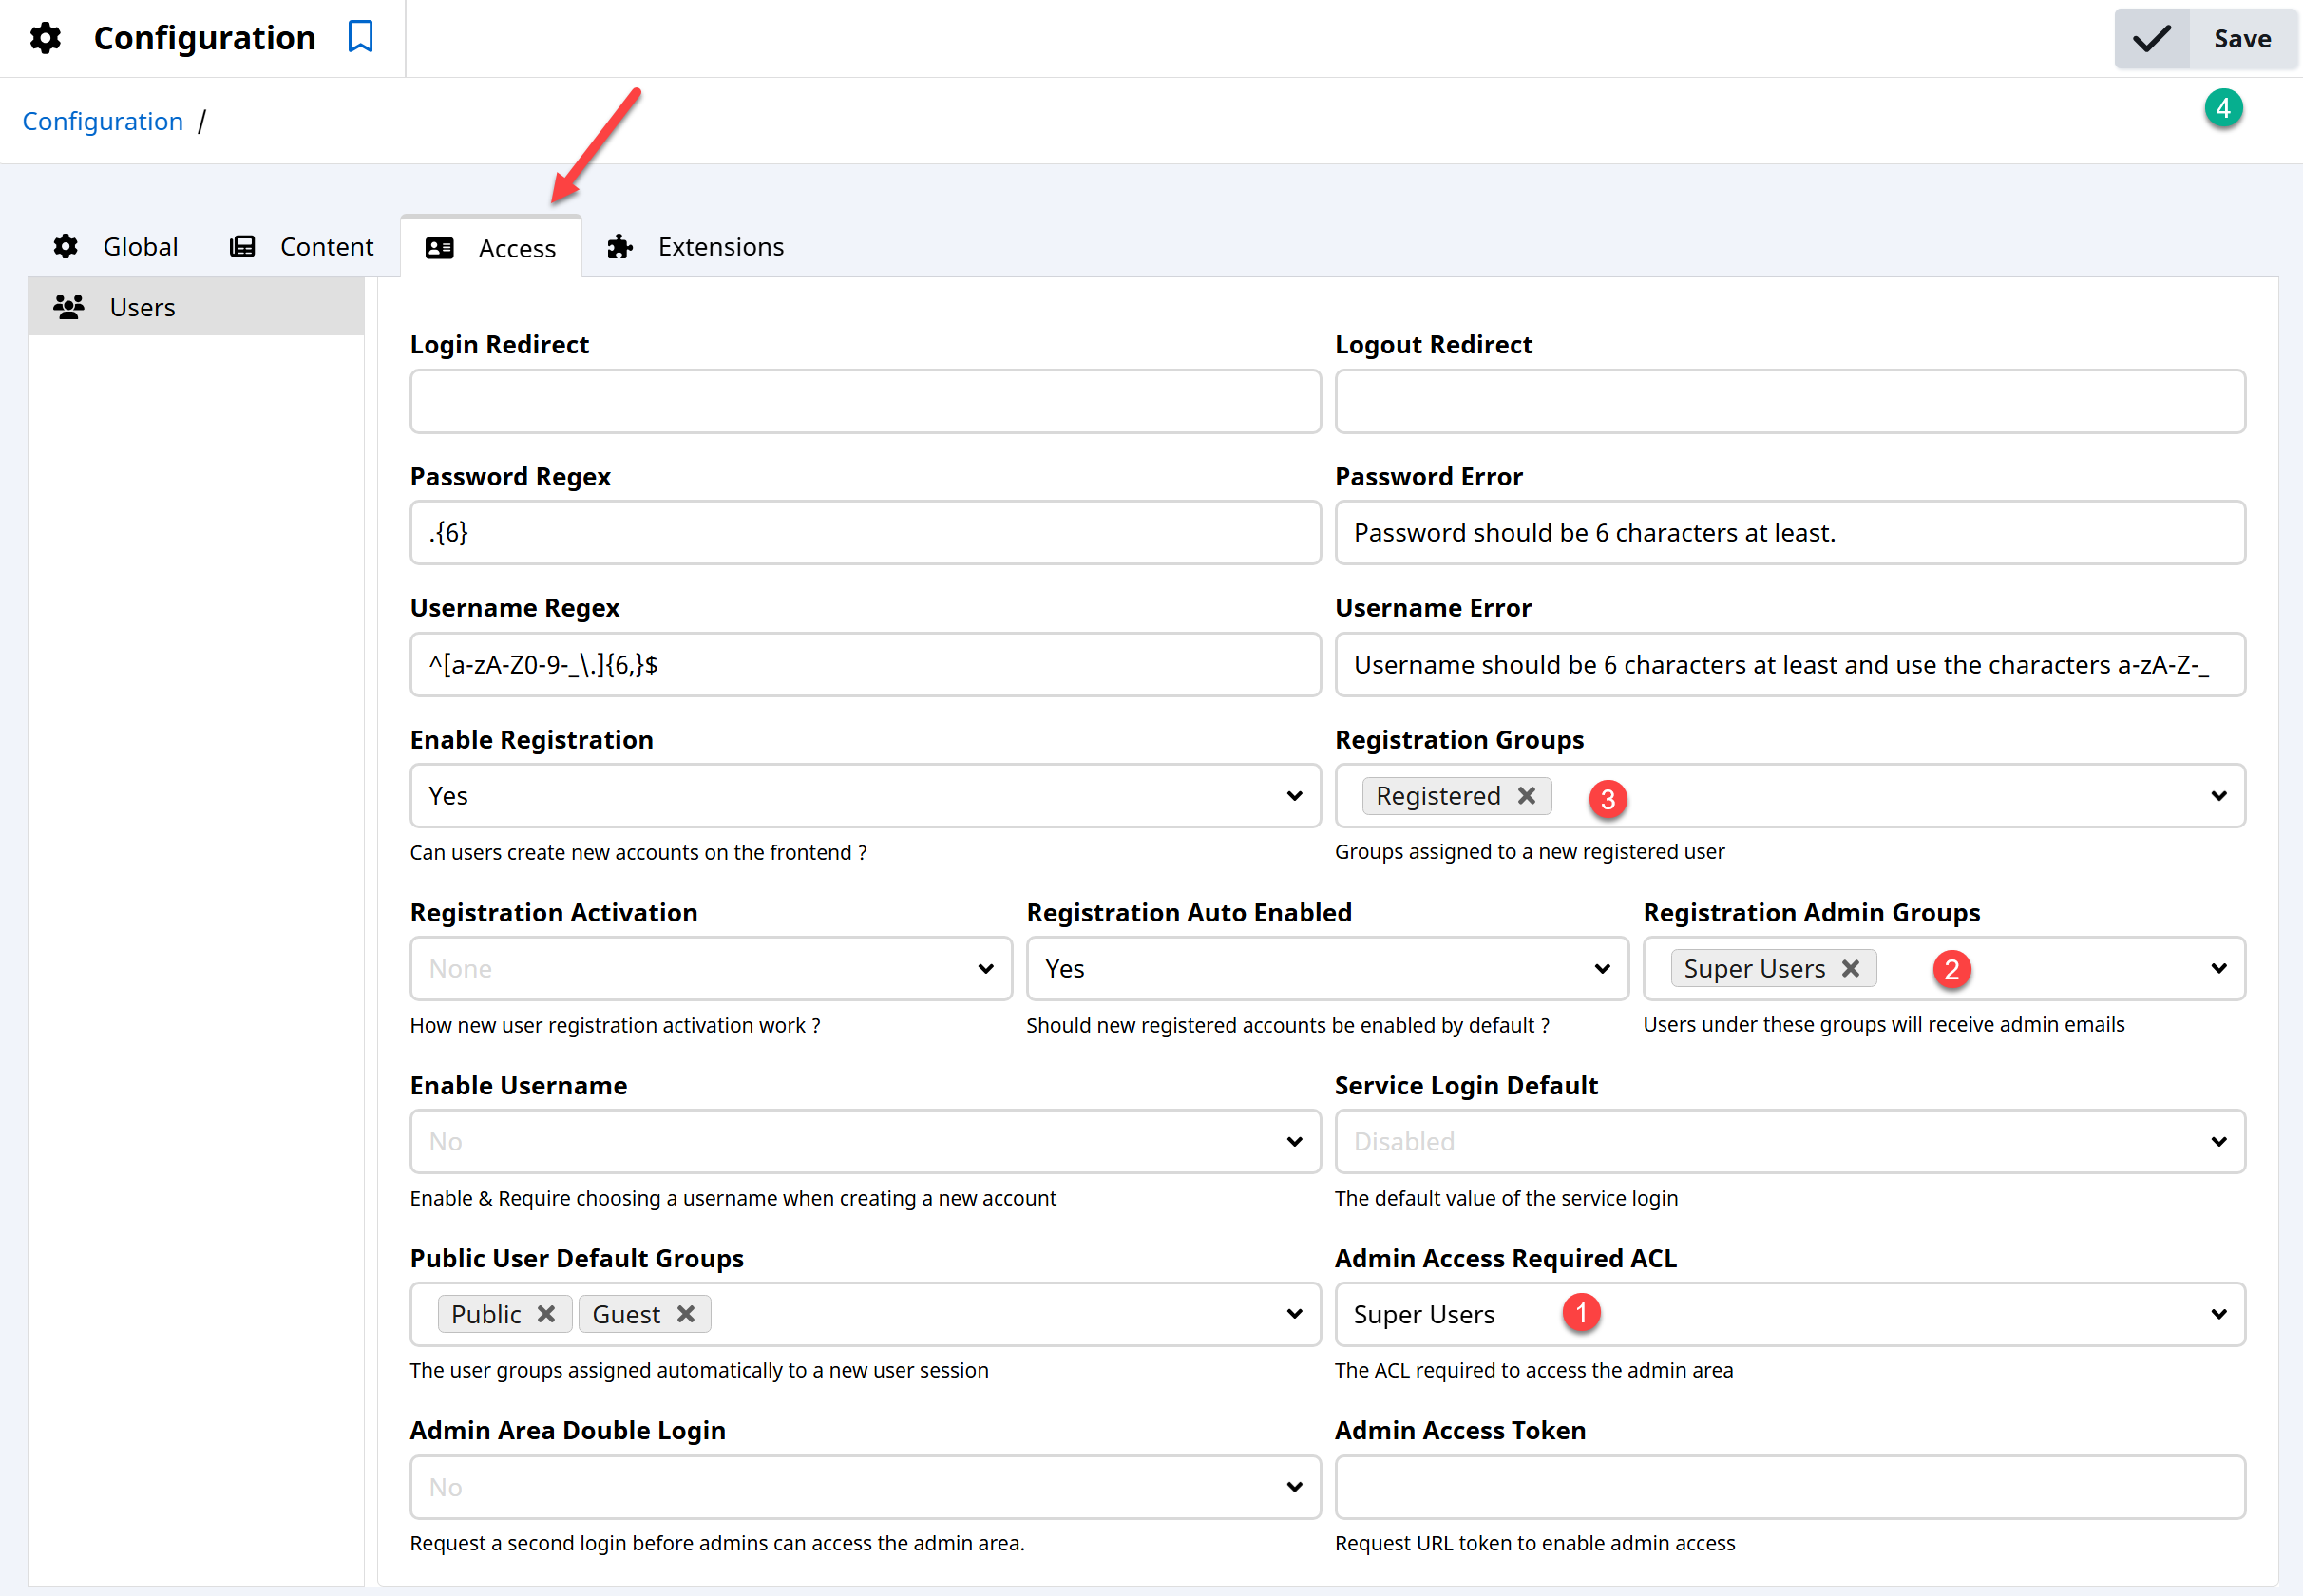Click the Global tab gear icon
Viewport: 2303px width, 1596px height.
point(66,246)
